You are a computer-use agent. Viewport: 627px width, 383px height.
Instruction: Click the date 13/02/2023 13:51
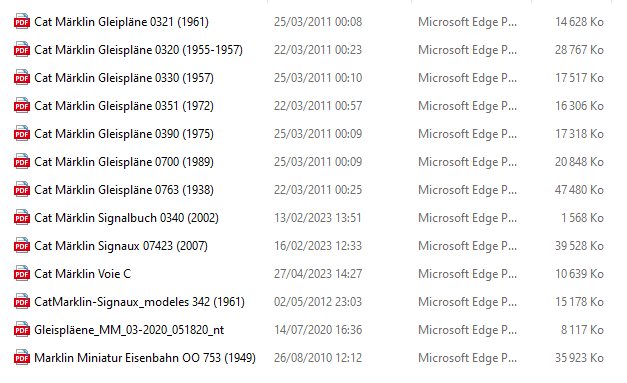317,217
